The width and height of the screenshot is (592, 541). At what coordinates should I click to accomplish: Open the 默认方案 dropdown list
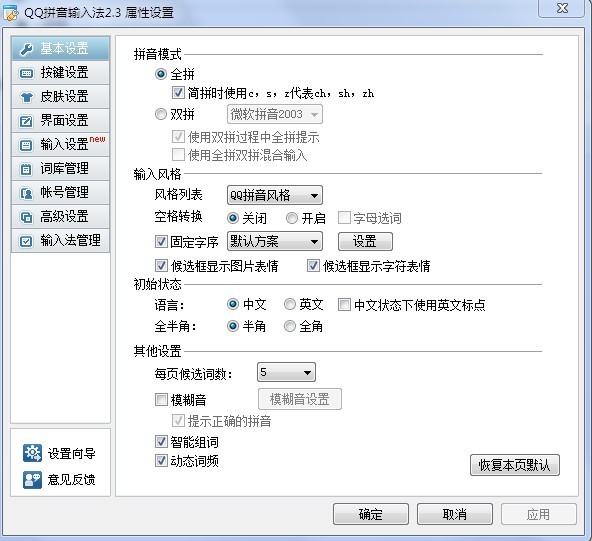pyautogui.click(x=274, y=241)
